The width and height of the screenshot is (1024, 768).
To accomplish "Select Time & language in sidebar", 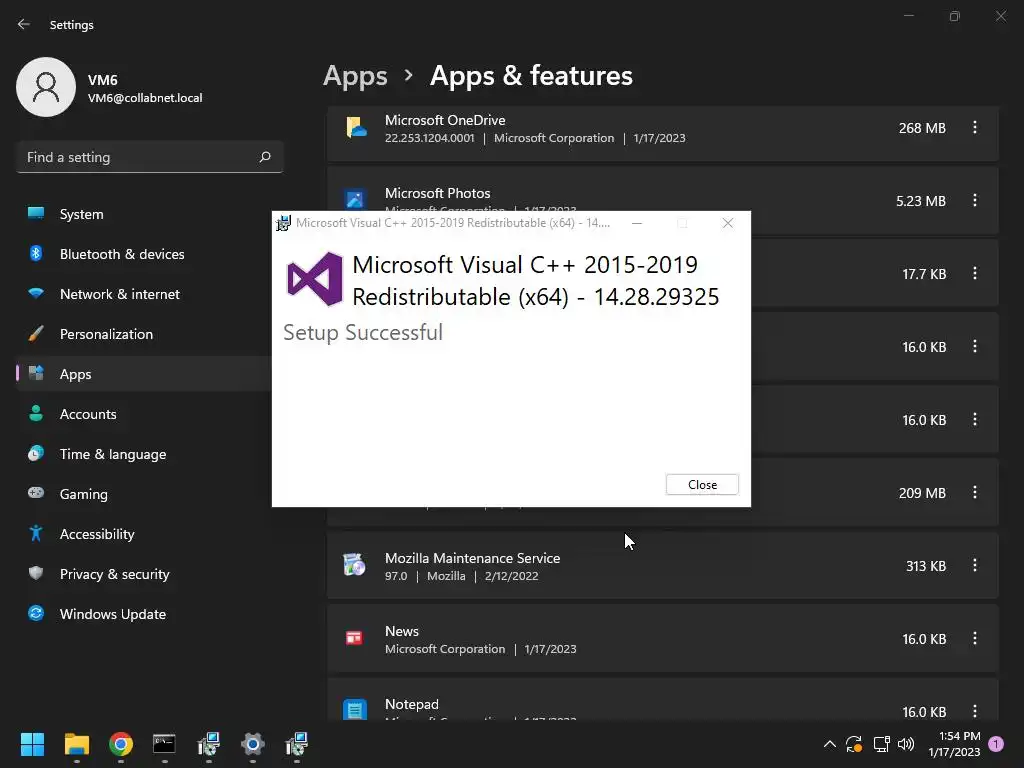I will click(112, 454).
